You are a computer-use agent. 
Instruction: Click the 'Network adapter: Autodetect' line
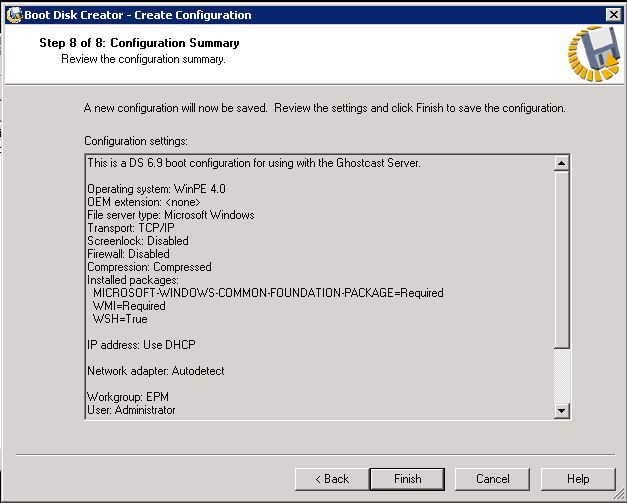156,371
